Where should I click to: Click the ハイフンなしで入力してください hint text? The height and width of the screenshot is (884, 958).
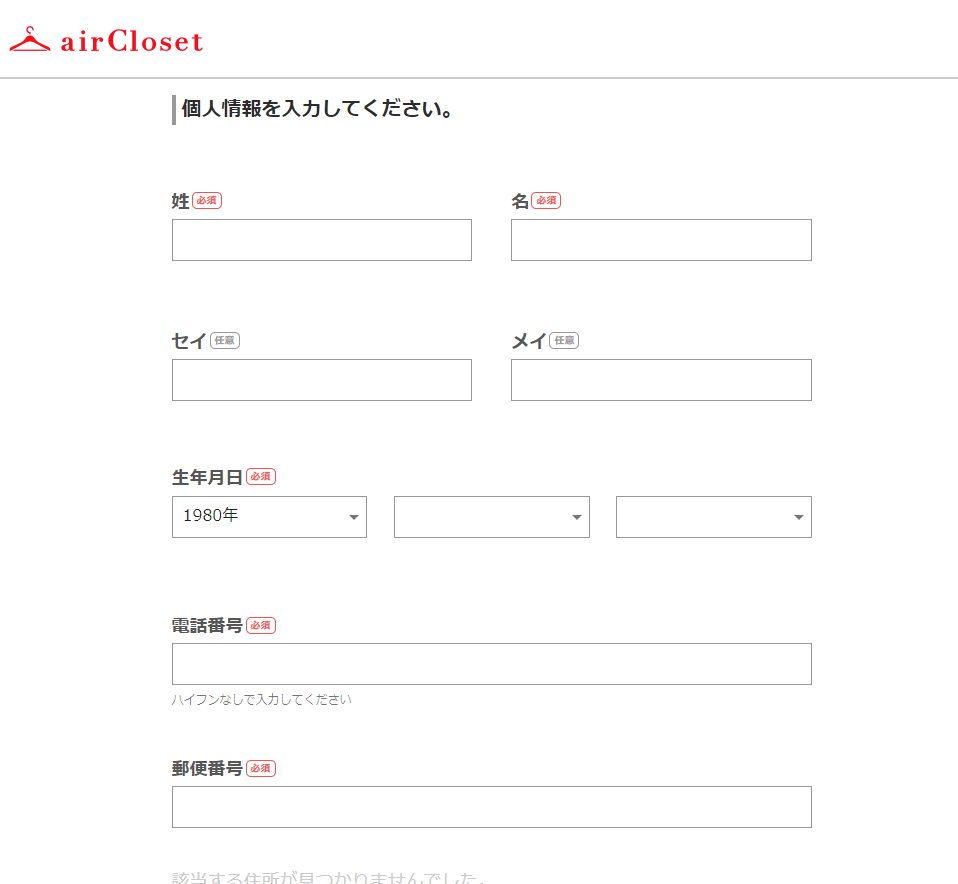pyautogui.click(x=262, y=700)
